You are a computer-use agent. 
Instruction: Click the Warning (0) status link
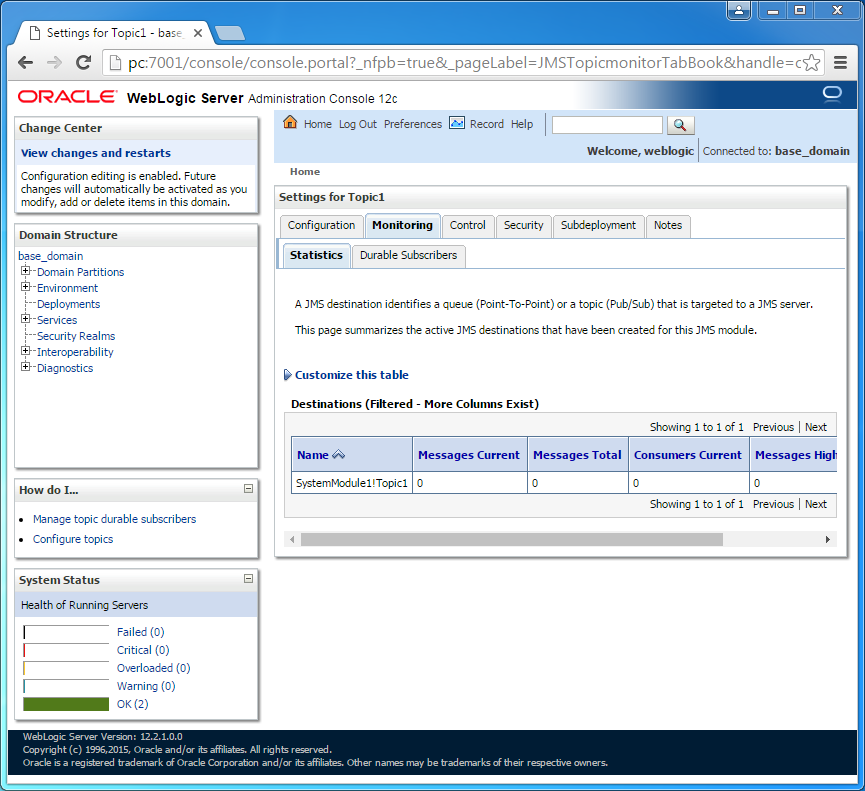pyautogui.click(x=146, y=686)
